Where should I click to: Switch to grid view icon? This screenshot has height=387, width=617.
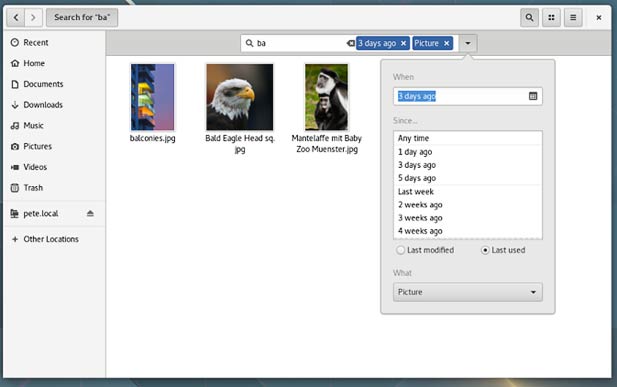551,17
